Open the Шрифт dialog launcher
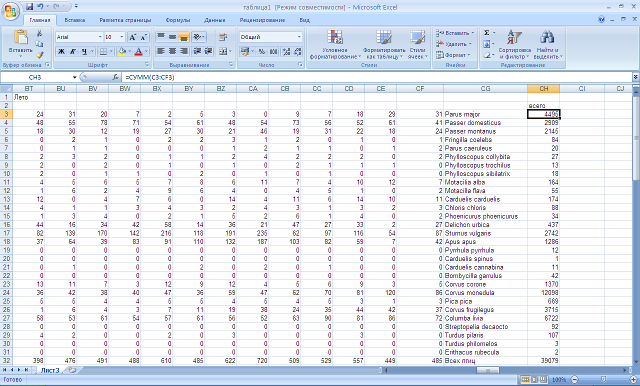 tap(147, 65)
